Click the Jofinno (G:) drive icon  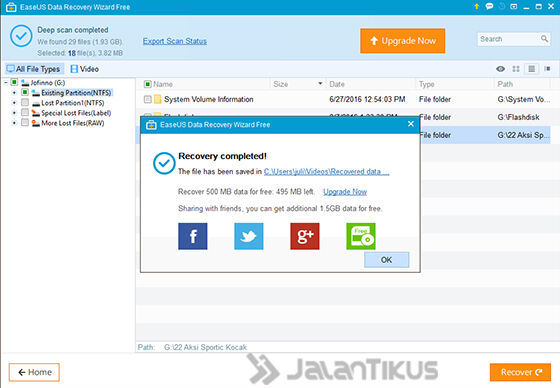(x=25, y=83)
